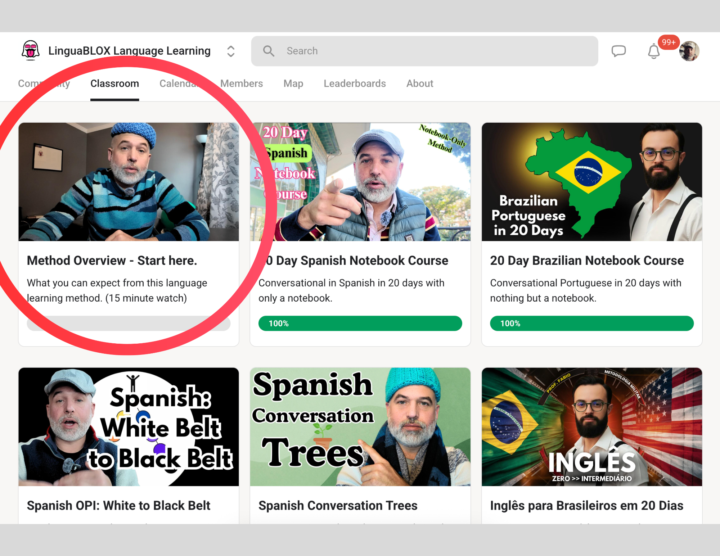Open the Map tab
The image size is (720, 556).
coord(293,83)
